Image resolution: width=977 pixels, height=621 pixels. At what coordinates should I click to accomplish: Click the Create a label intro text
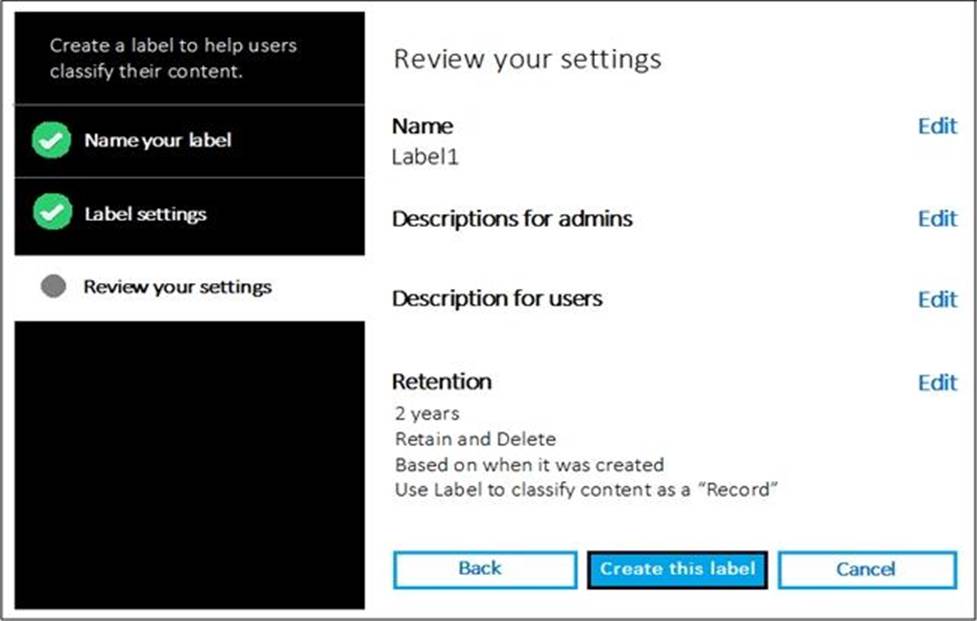pyautogui.click(x=173, y=58)
